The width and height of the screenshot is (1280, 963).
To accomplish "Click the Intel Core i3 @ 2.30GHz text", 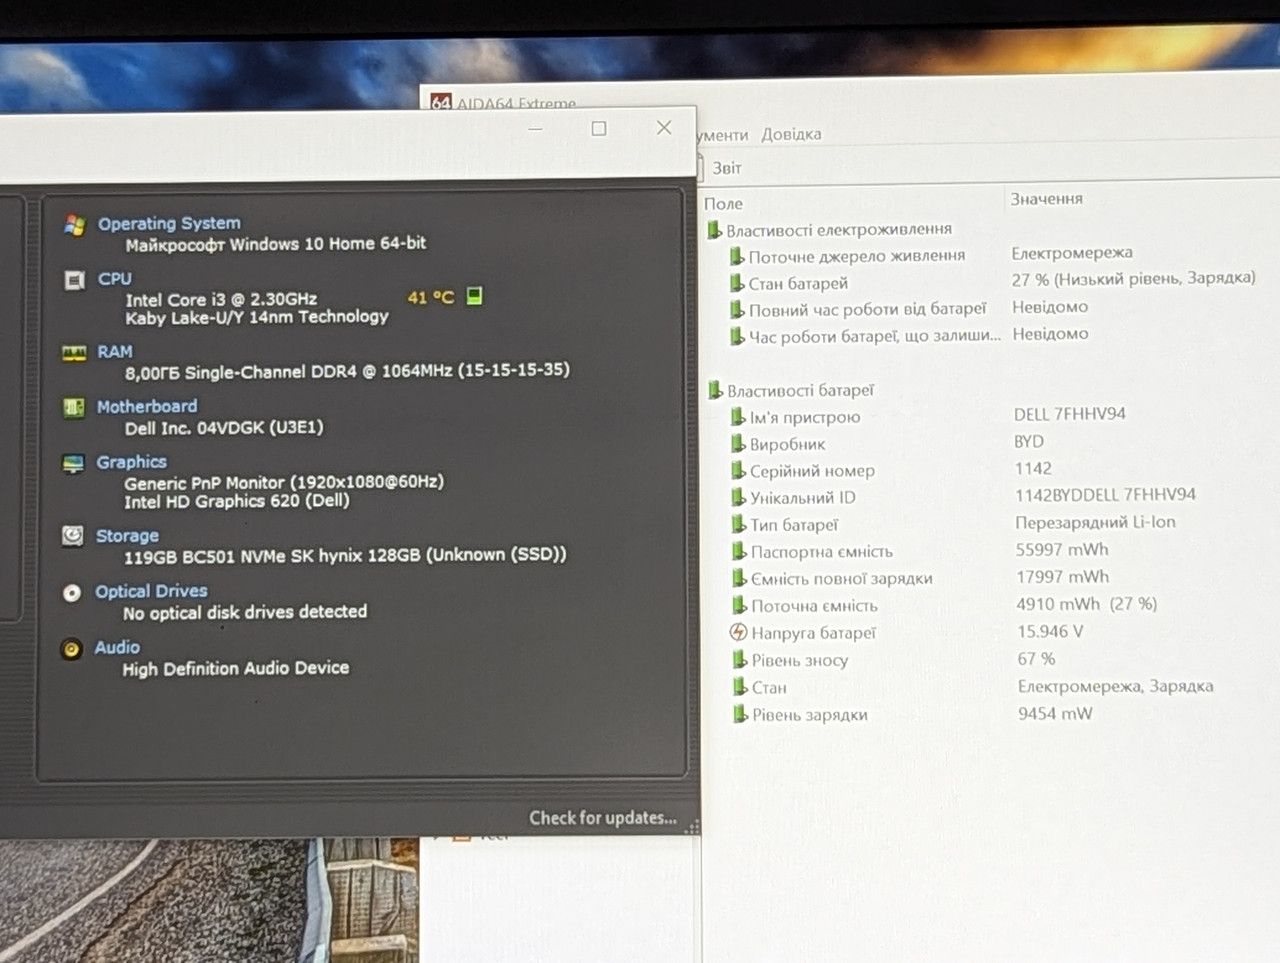I will click(221, 299).
